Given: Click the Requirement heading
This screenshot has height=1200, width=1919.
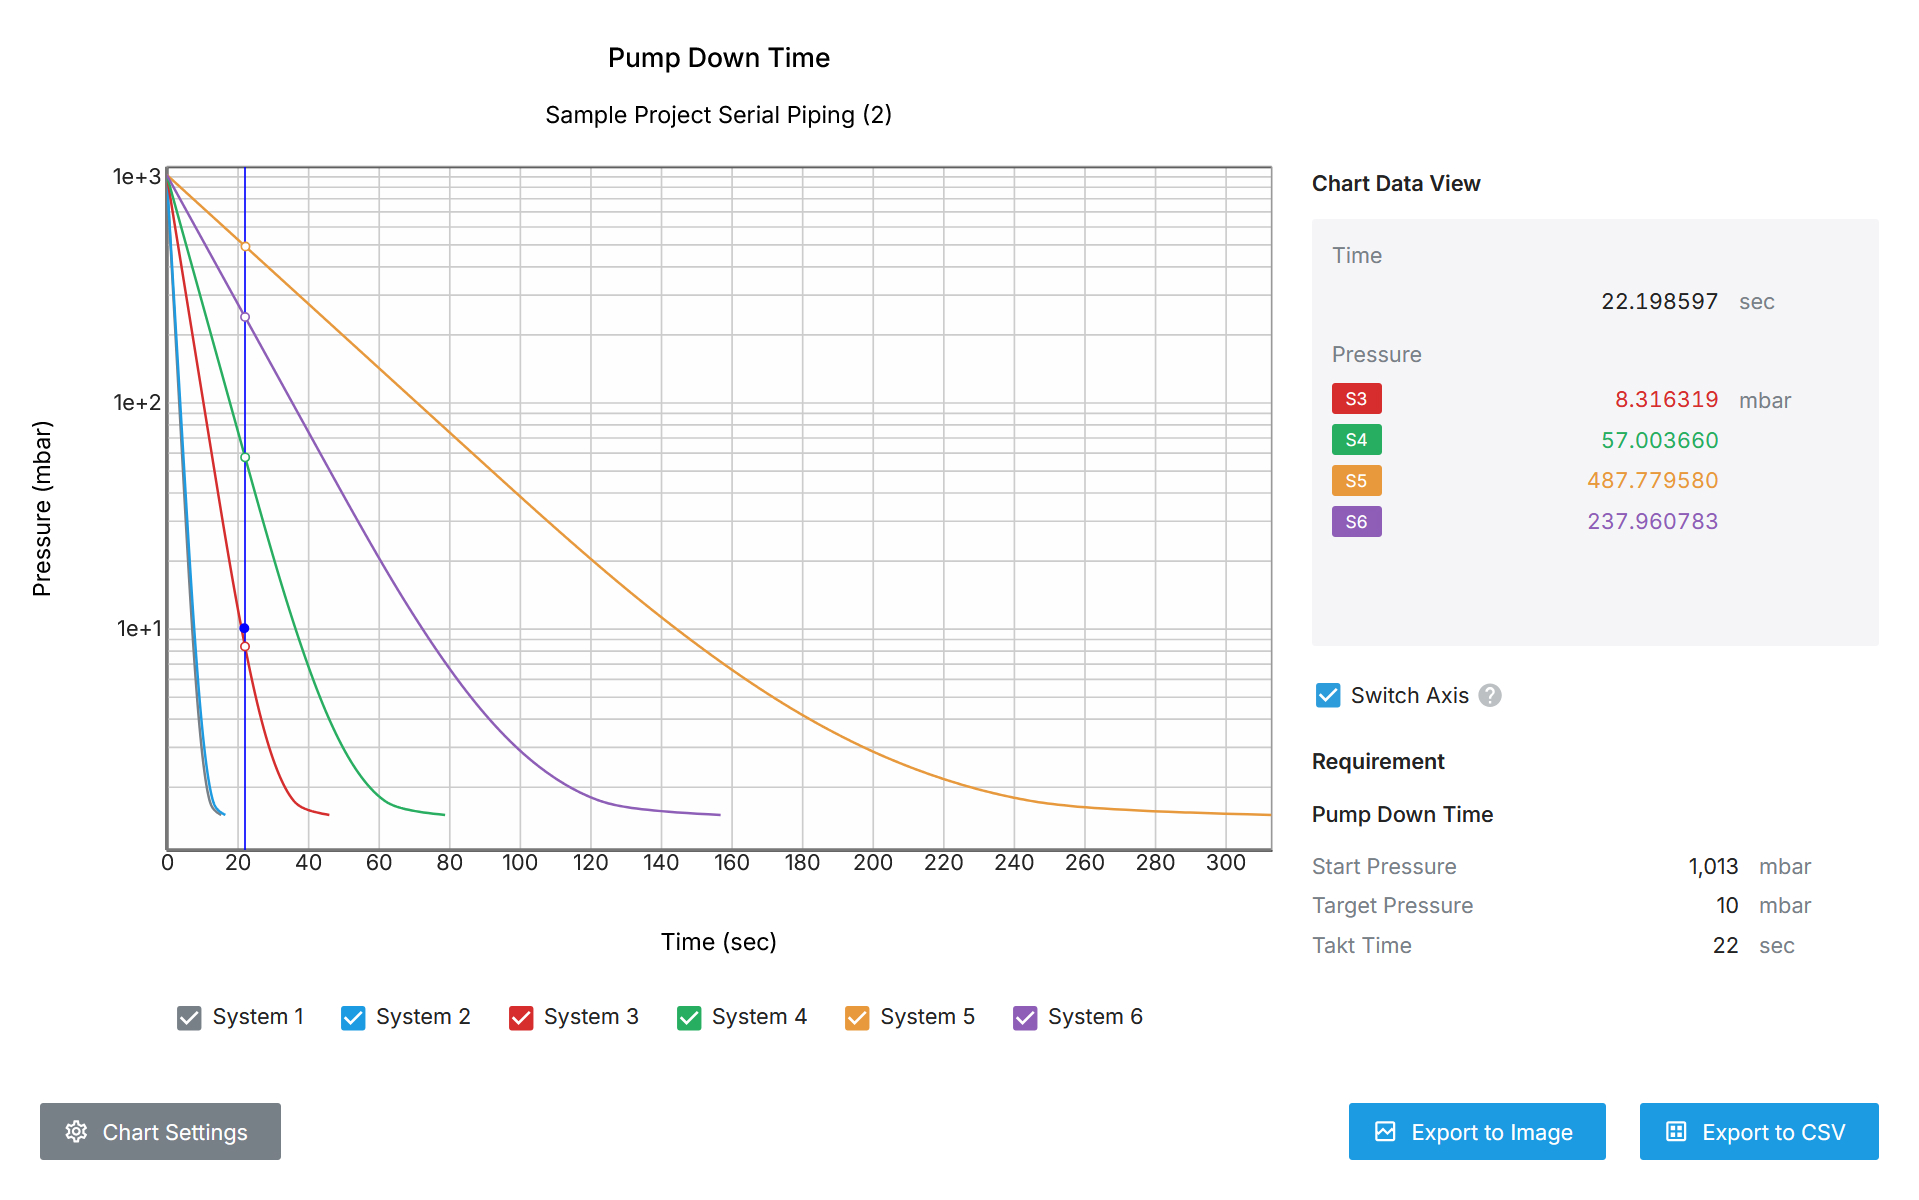Looking at the screenshot, I should point(1378,761).
